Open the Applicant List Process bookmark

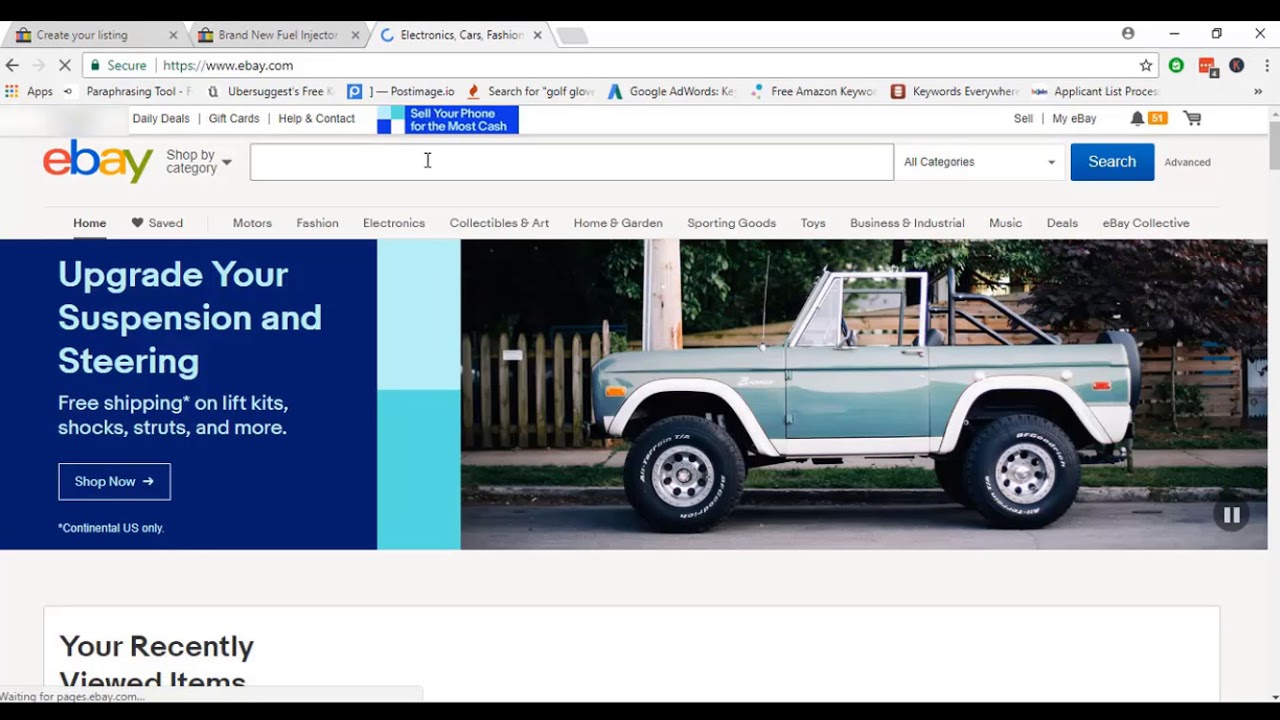coord(1096,91)
